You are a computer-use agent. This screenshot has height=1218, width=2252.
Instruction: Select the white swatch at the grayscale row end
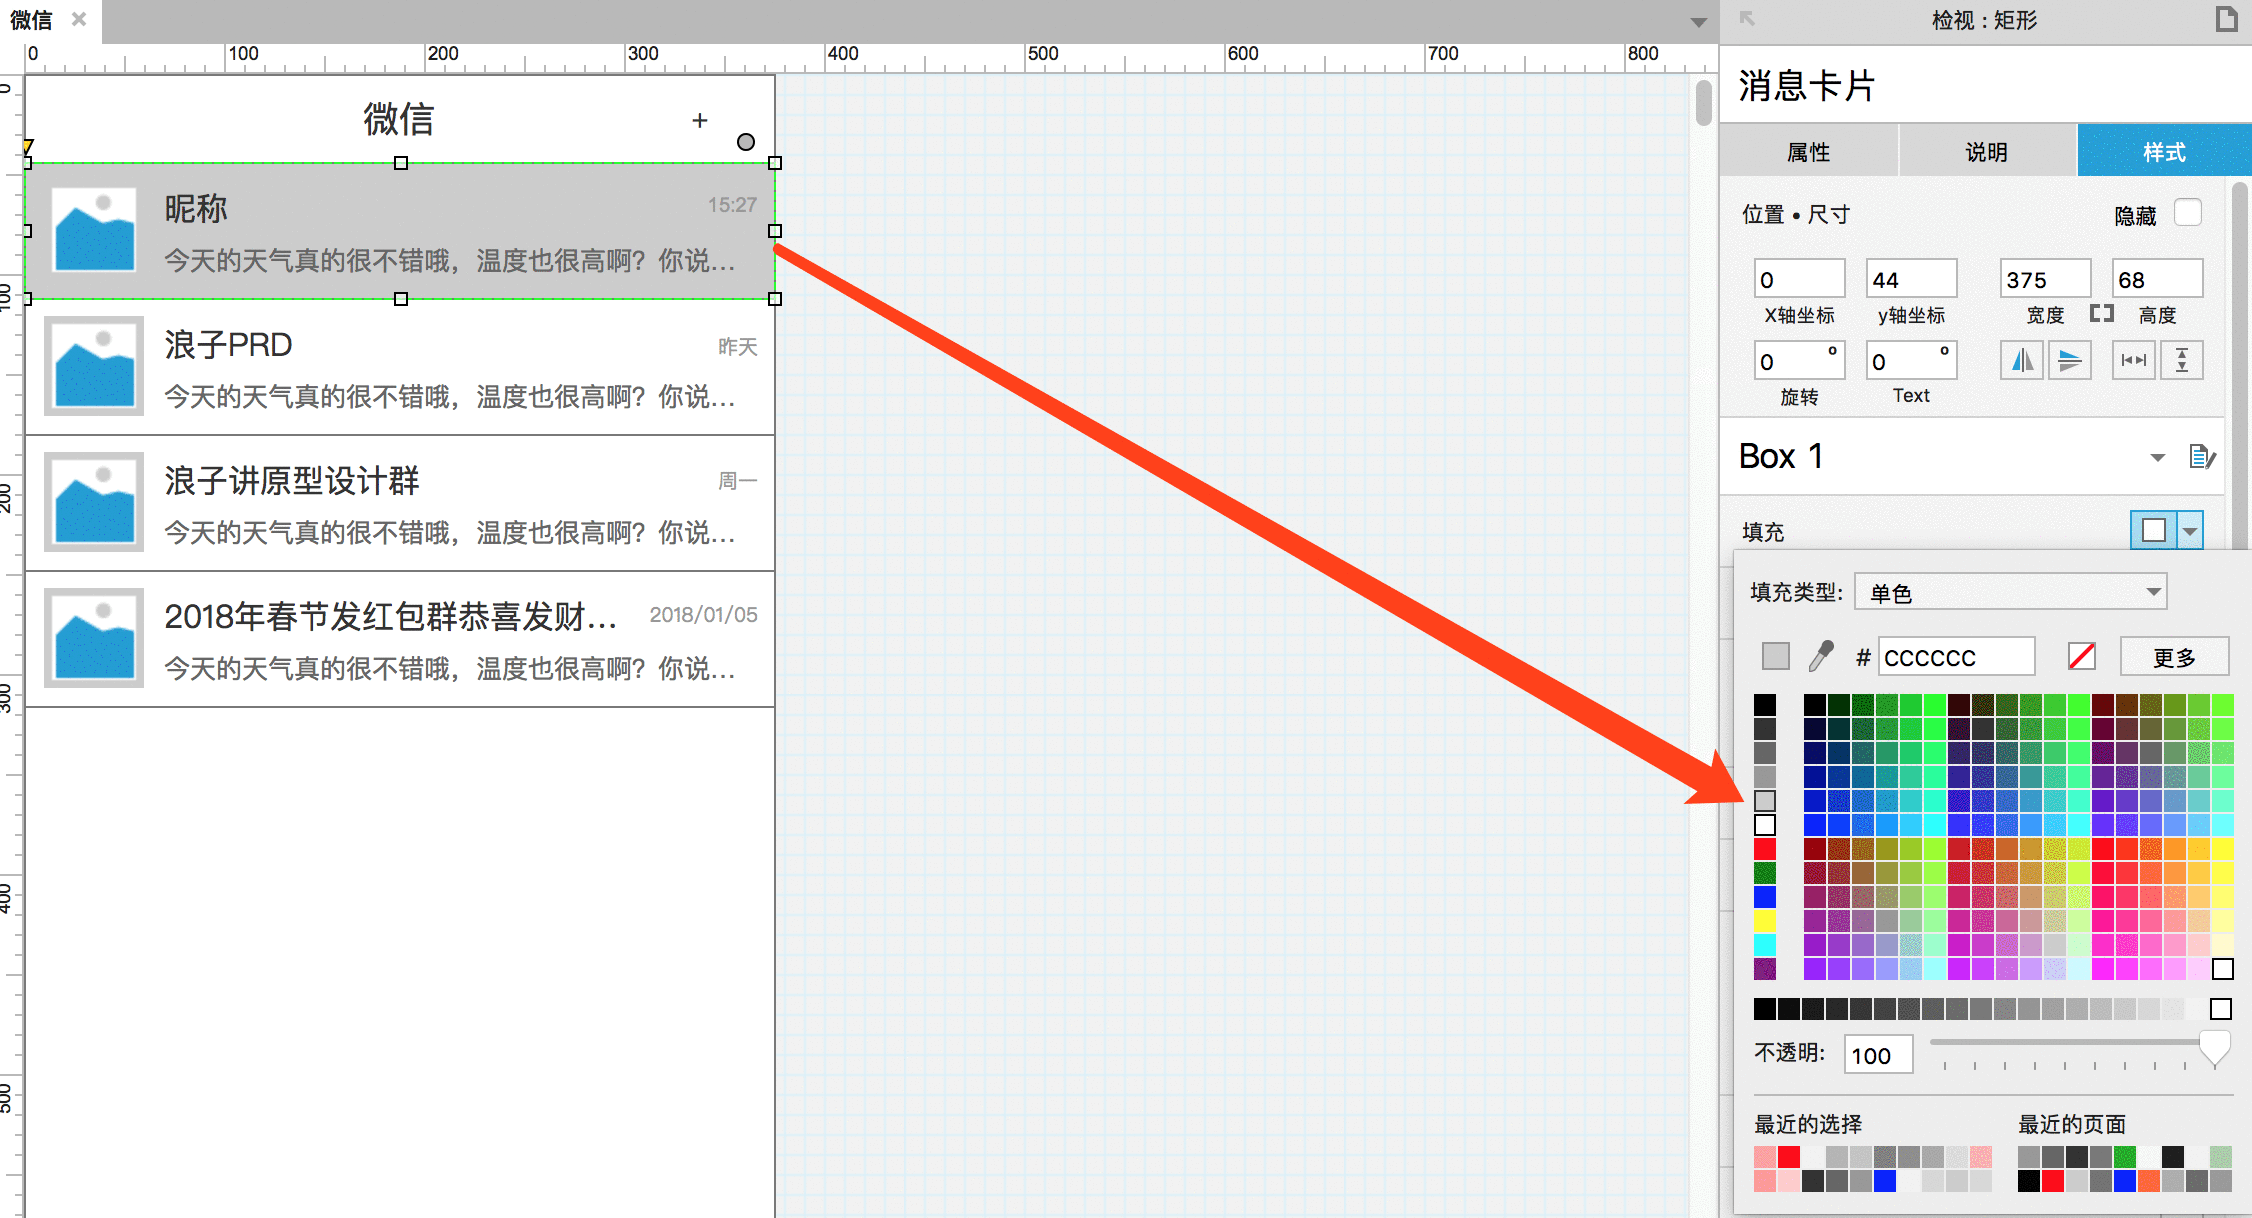point(2221,1009)
